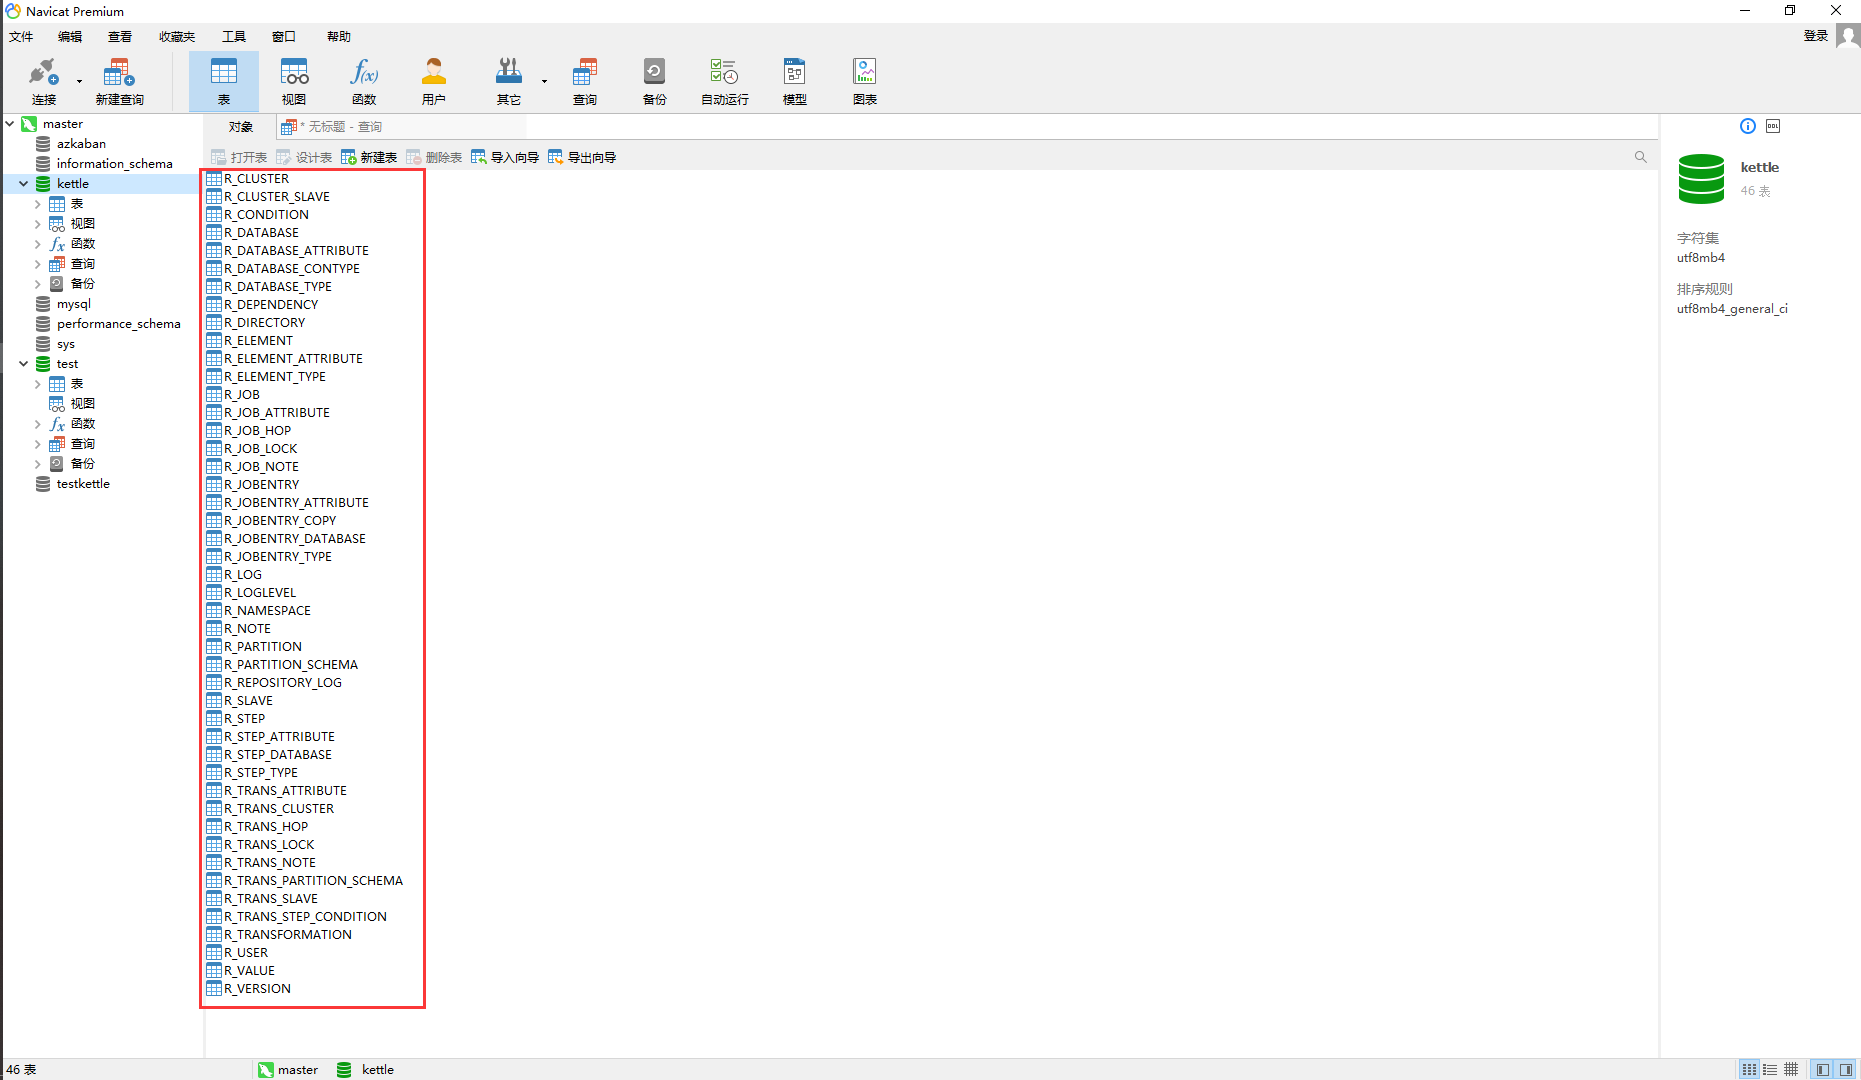Switch to icon grid view in status bar
1861x1080 pixels.
[x=1749, y=1069]
